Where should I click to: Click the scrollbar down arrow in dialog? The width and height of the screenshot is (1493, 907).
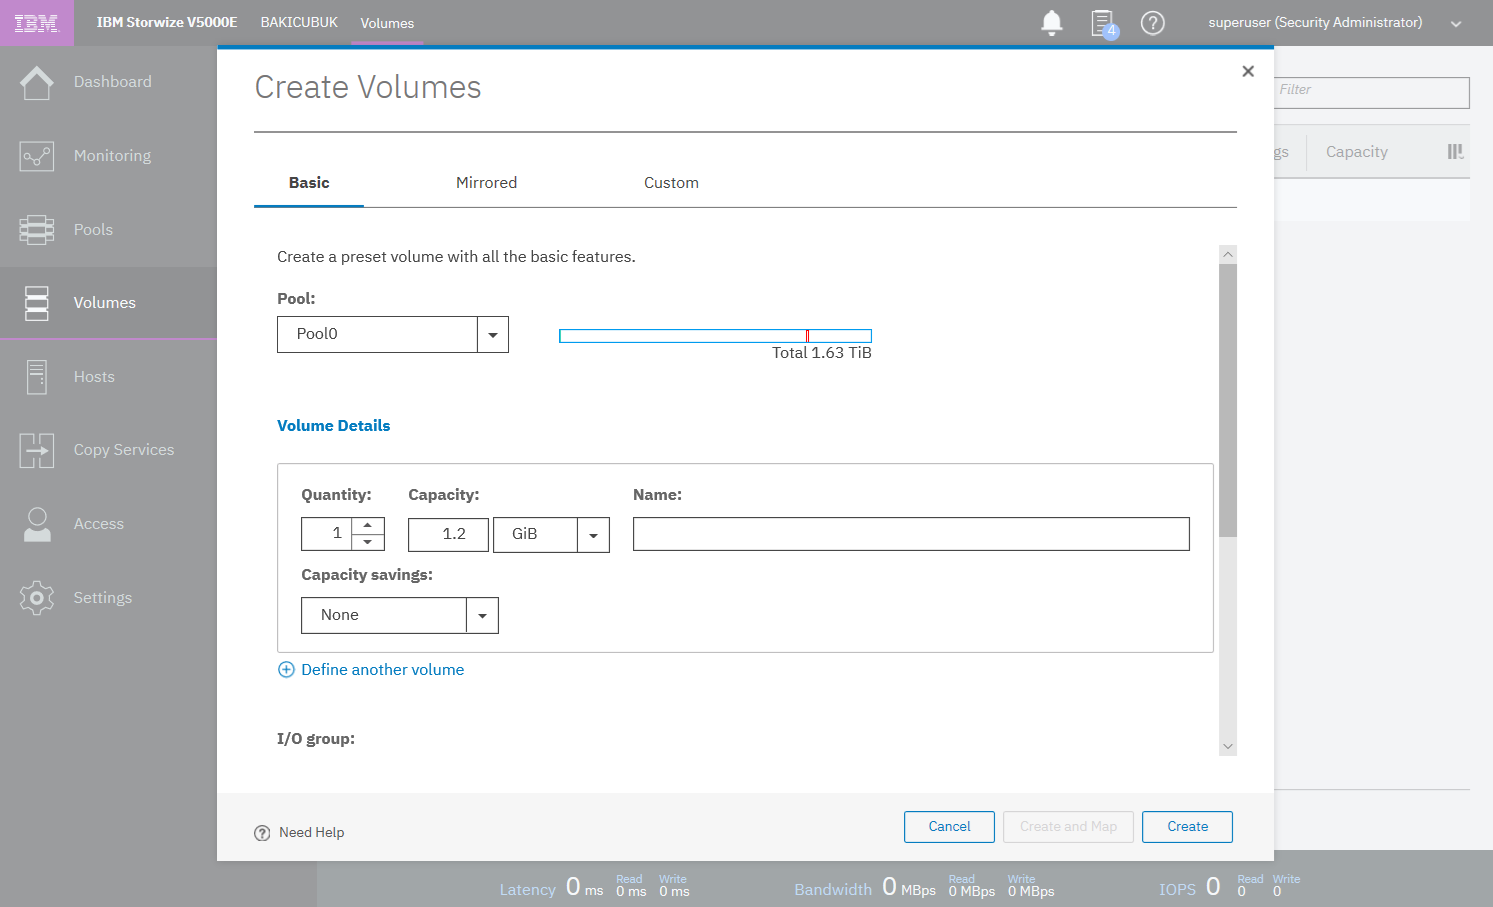coord(1228,747)
